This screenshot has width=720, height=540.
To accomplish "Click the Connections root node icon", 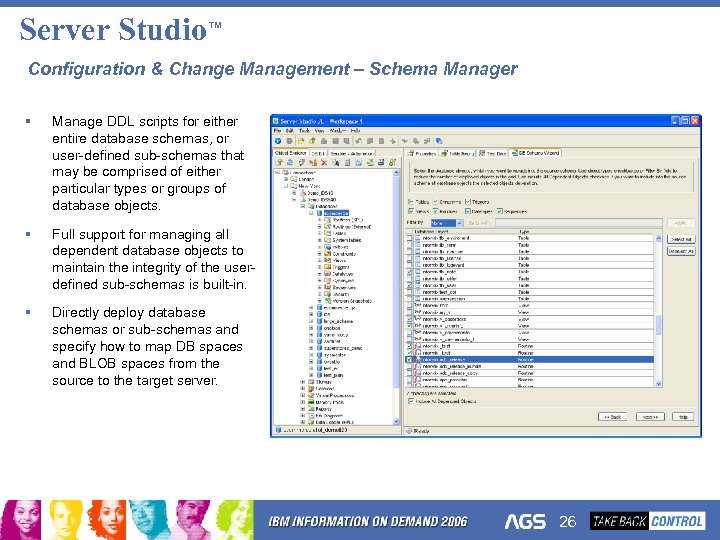I will [285, 173].
